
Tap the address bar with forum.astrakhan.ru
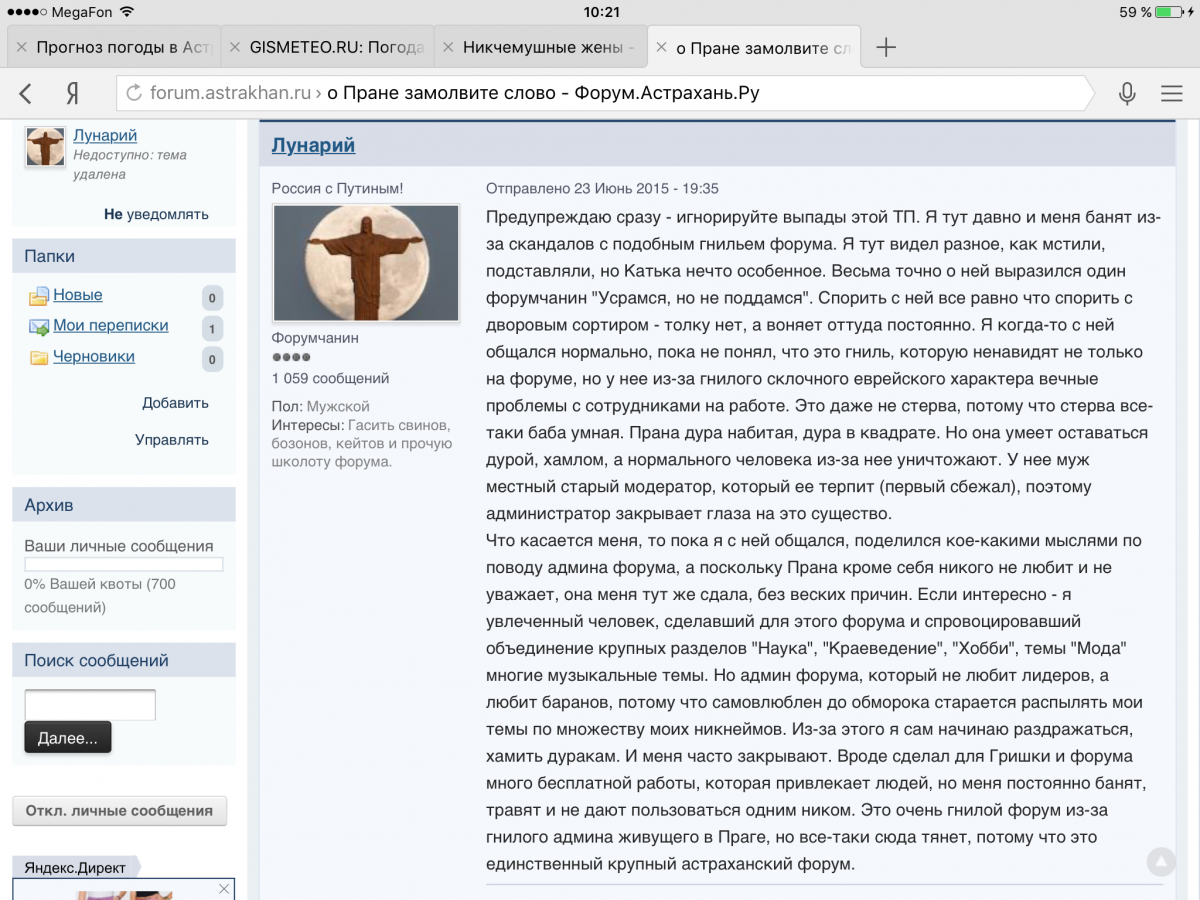[604, 94]
